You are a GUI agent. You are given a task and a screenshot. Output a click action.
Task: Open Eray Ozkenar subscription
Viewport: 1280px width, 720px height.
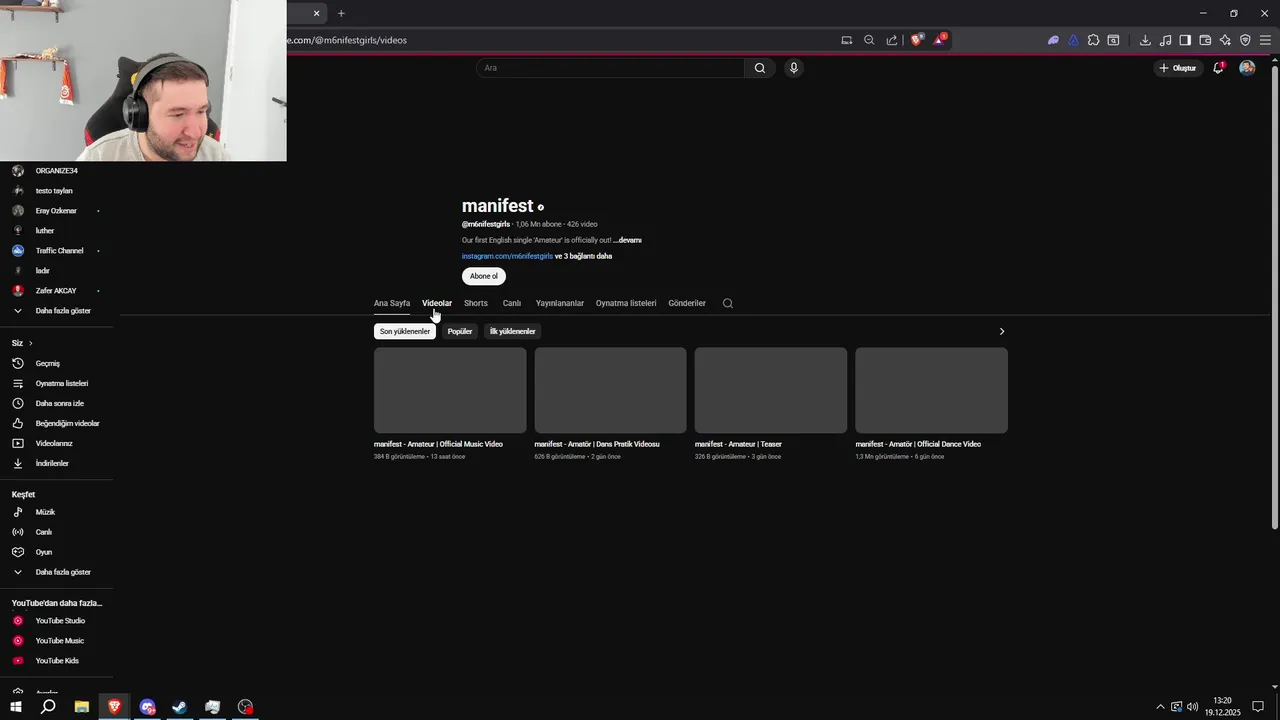click(57, 211)
